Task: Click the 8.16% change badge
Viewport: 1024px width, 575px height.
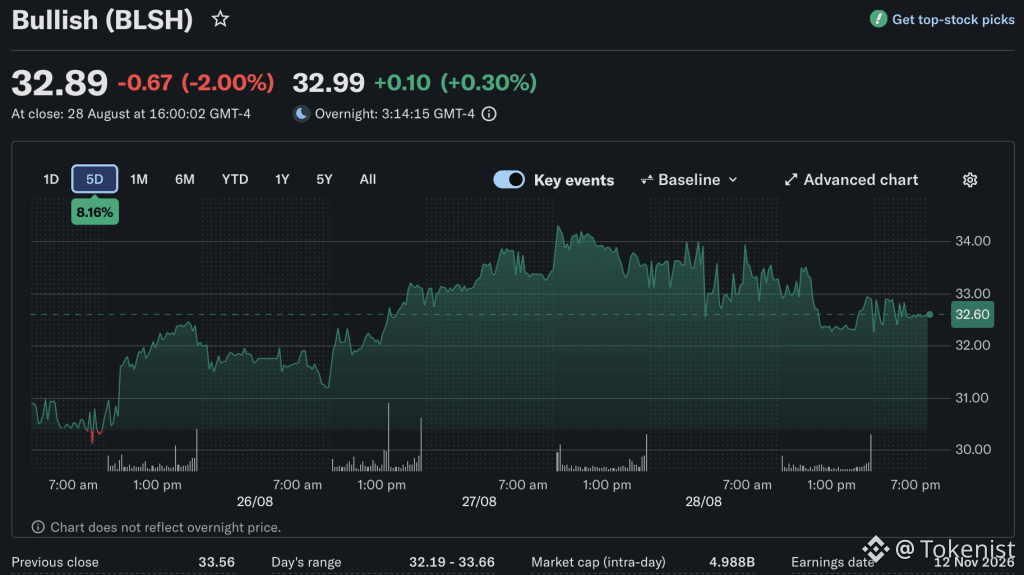Action: (x=95, y=212)
